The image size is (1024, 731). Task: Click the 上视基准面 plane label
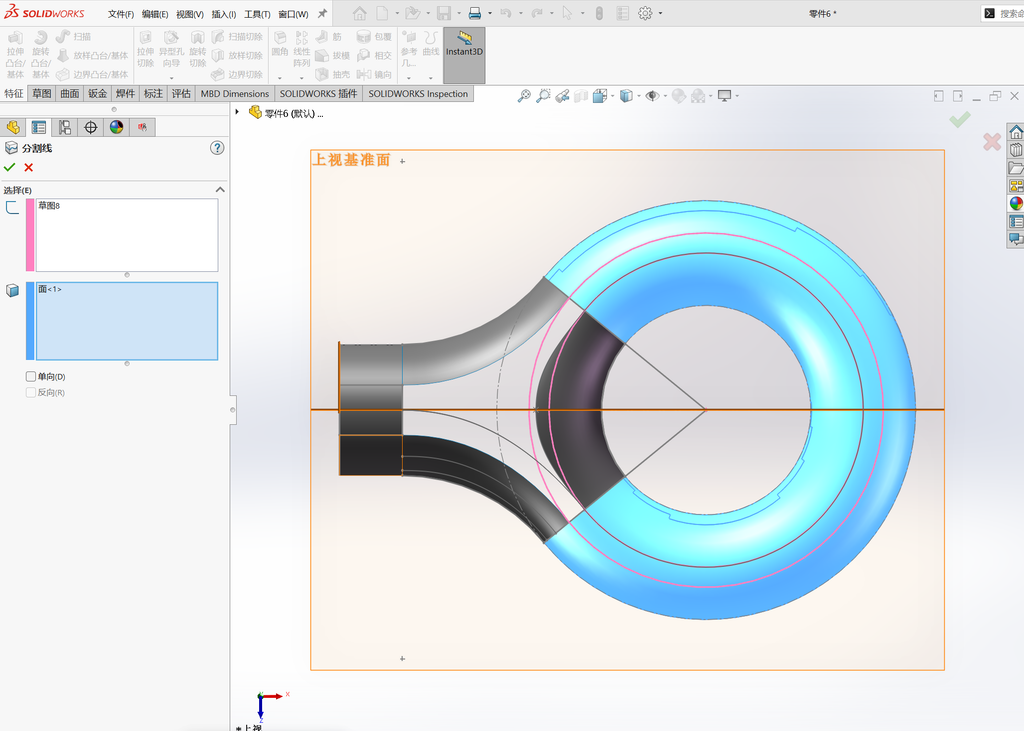click(x=351, y=160)
